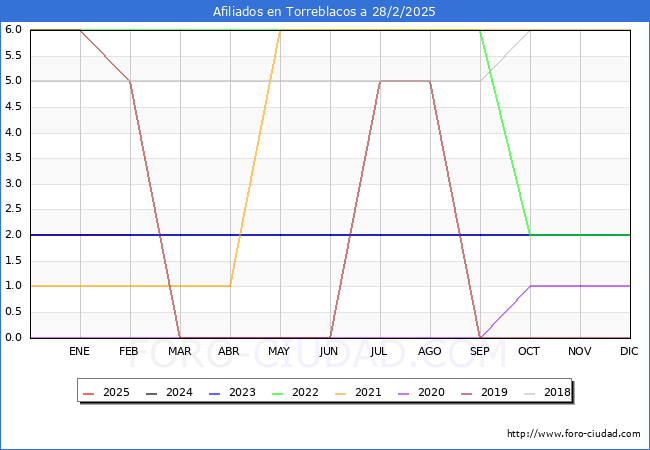Click the 6.0 y-axis value
Screen dimensions: 650x450
pyautogui.click(x=13, y=30)
